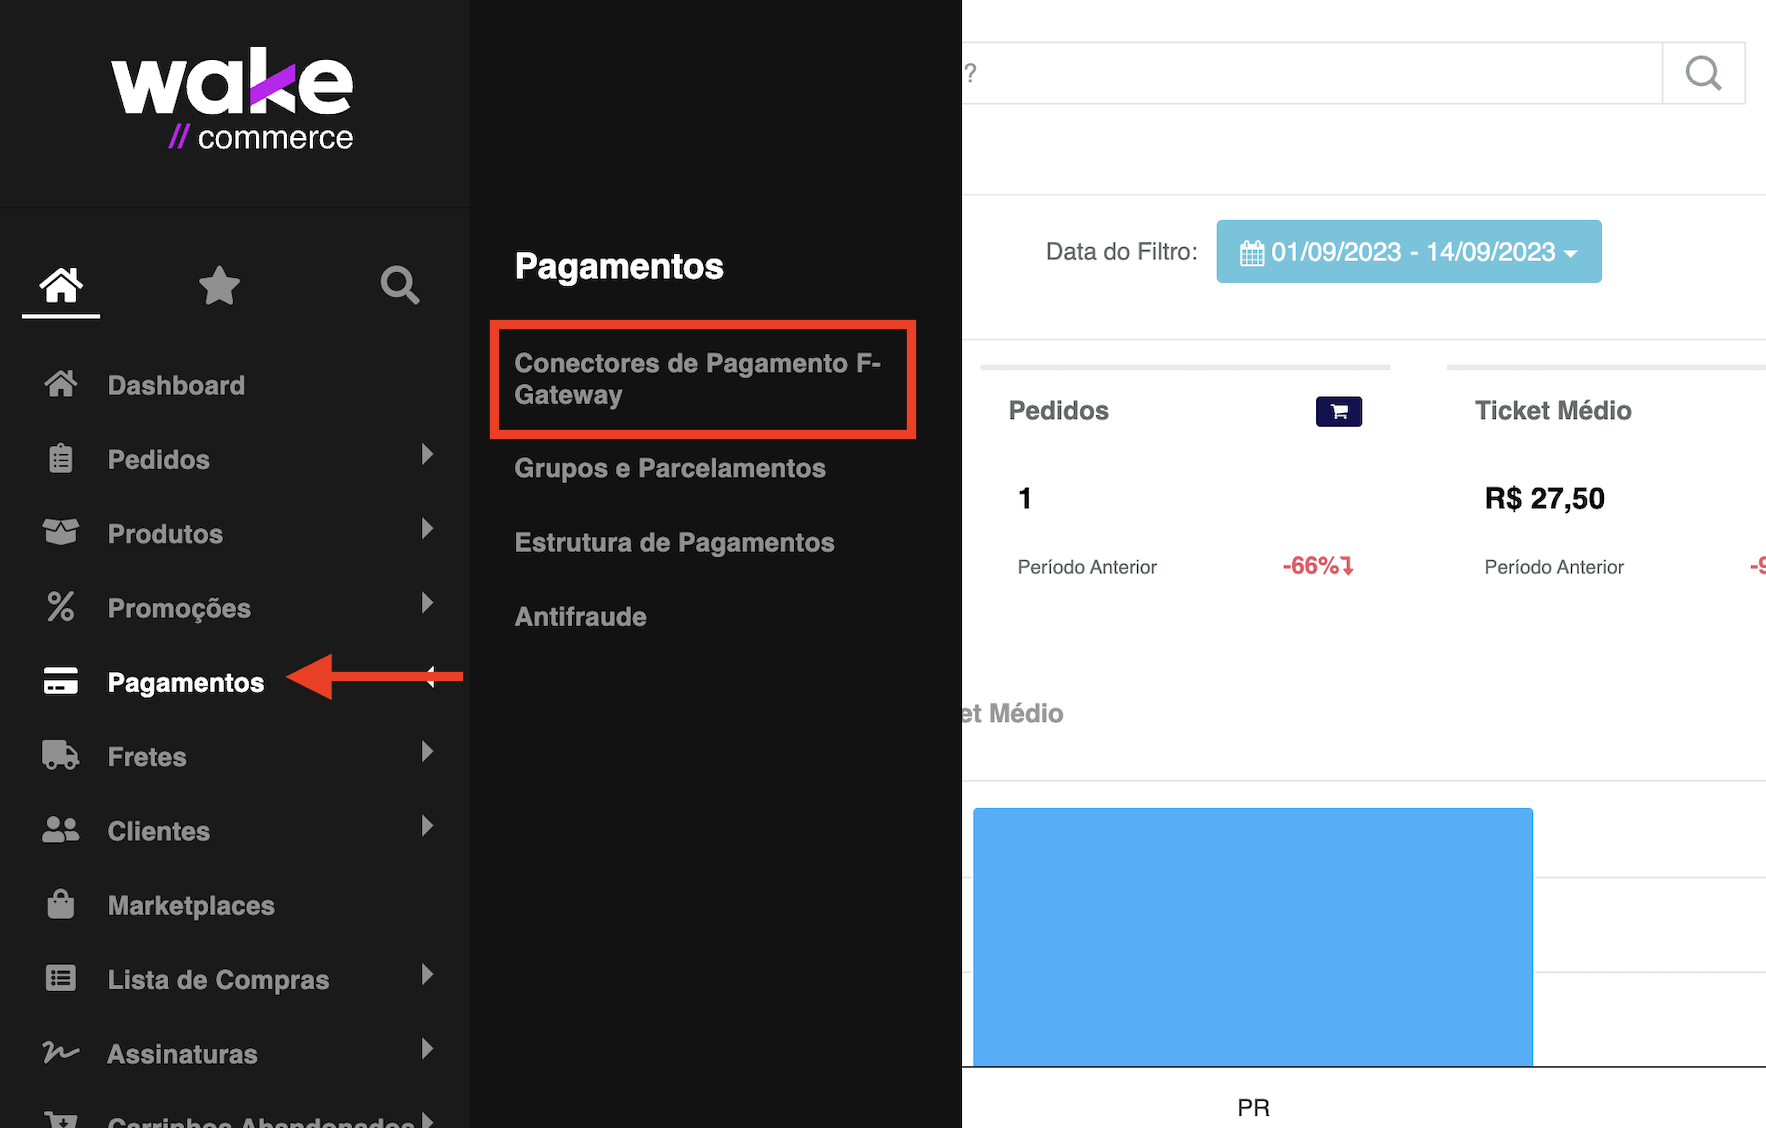Click the Marketplaces shopping bag icon
The width and height of the screenshot is (1766, 1128).
61,905
